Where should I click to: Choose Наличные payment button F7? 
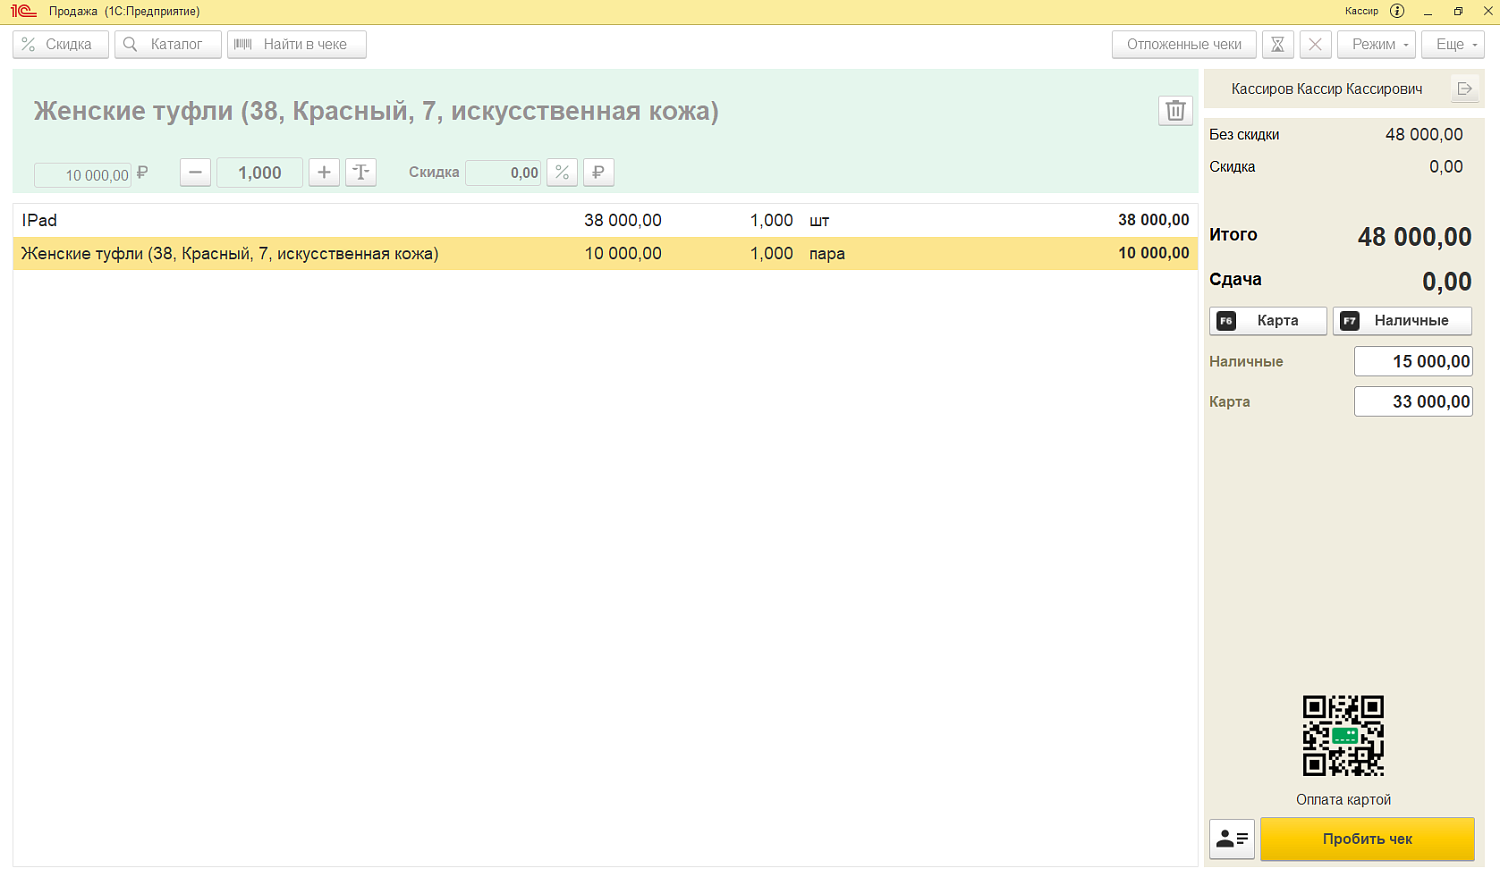coord(1402,321)
